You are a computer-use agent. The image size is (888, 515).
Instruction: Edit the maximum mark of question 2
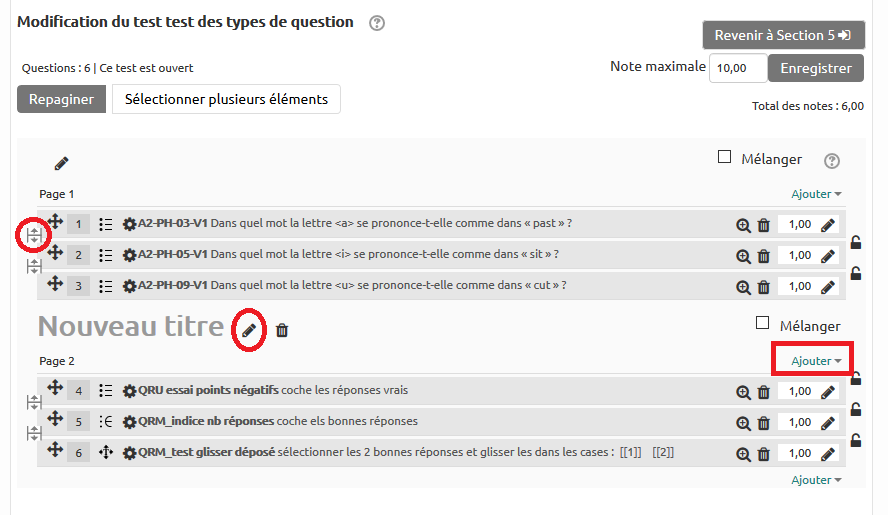tap(828, 256)
